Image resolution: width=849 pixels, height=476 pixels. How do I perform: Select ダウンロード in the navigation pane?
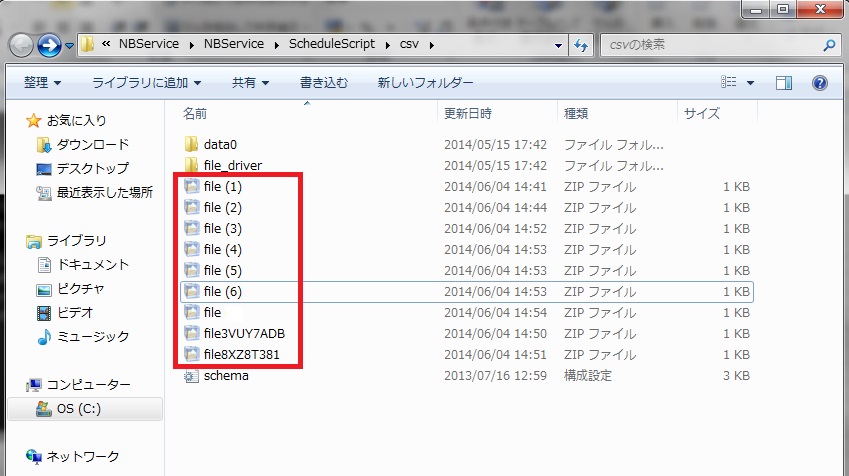pos(92,144)
